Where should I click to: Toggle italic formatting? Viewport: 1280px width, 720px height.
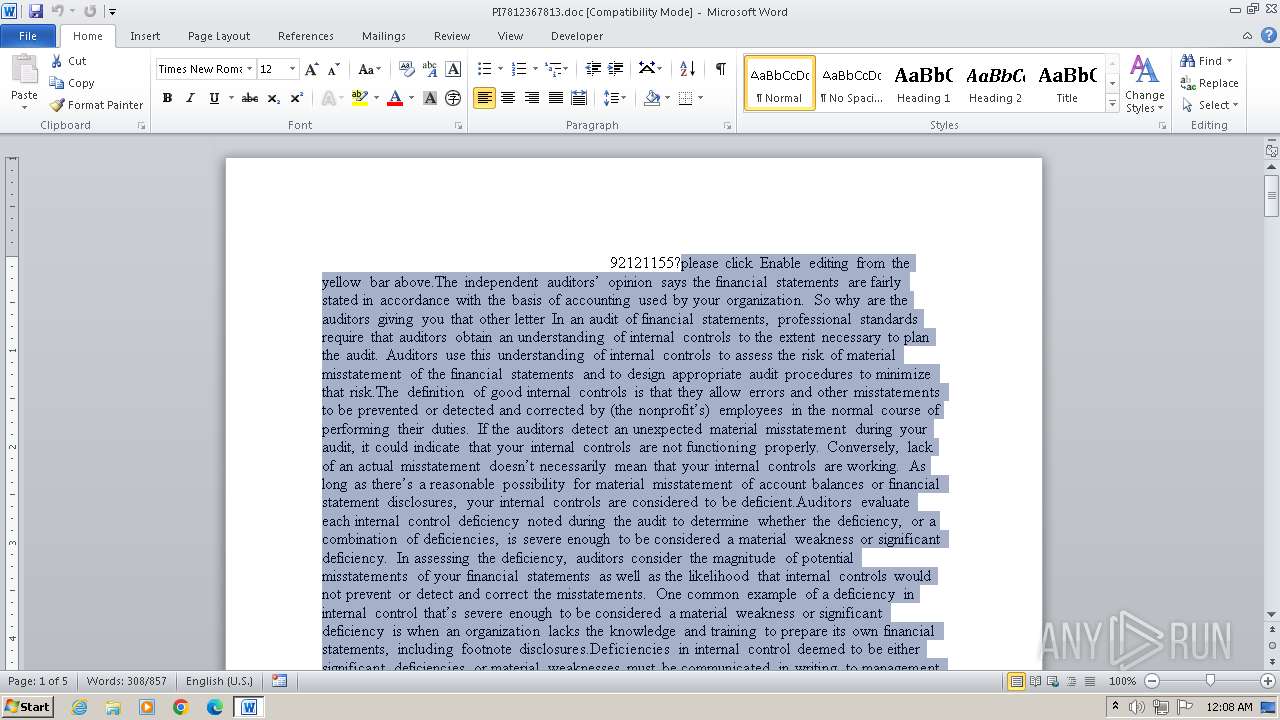(x=190, y=98)
